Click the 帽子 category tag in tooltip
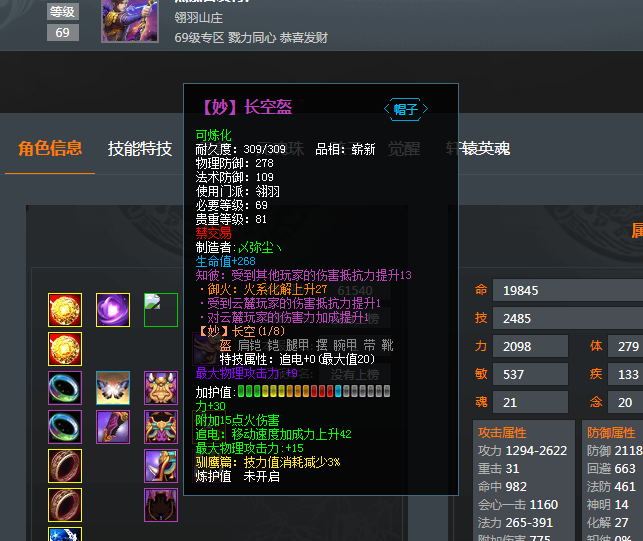The height and width of the screenshot is (541, 643). (x=406, y=109)
